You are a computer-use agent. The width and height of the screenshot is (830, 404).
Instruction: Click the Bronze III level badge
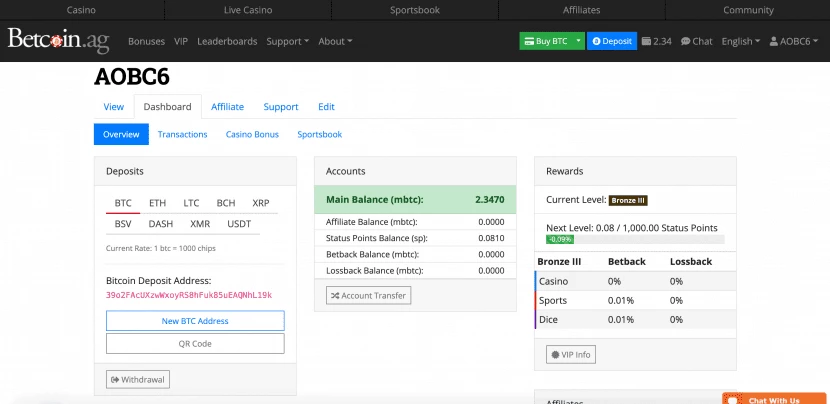tap(628, 201)
